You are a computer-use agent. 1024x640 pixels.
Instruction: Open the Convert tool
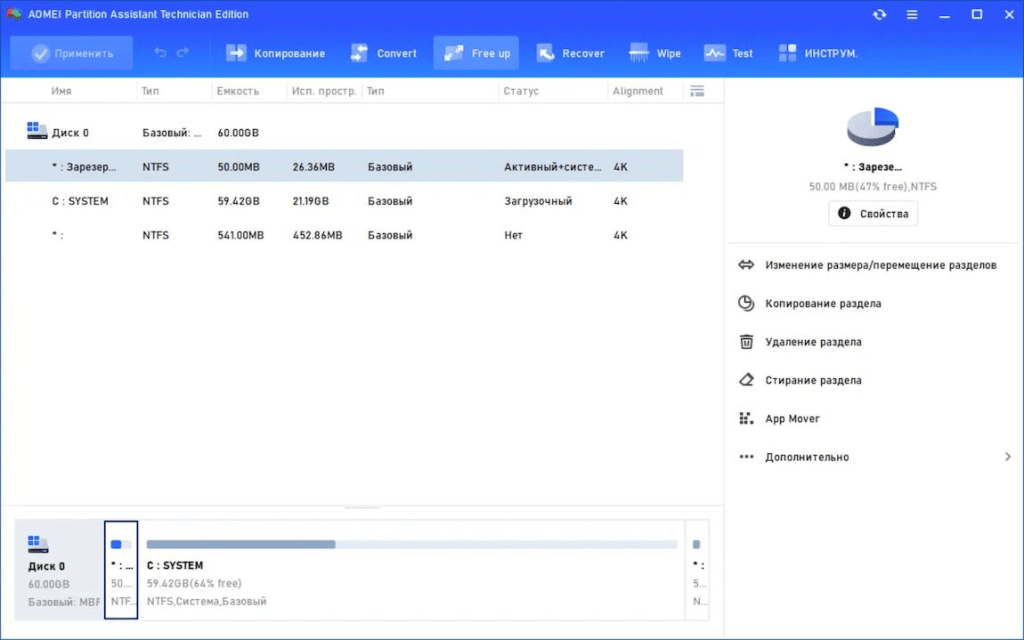(383, 52)
